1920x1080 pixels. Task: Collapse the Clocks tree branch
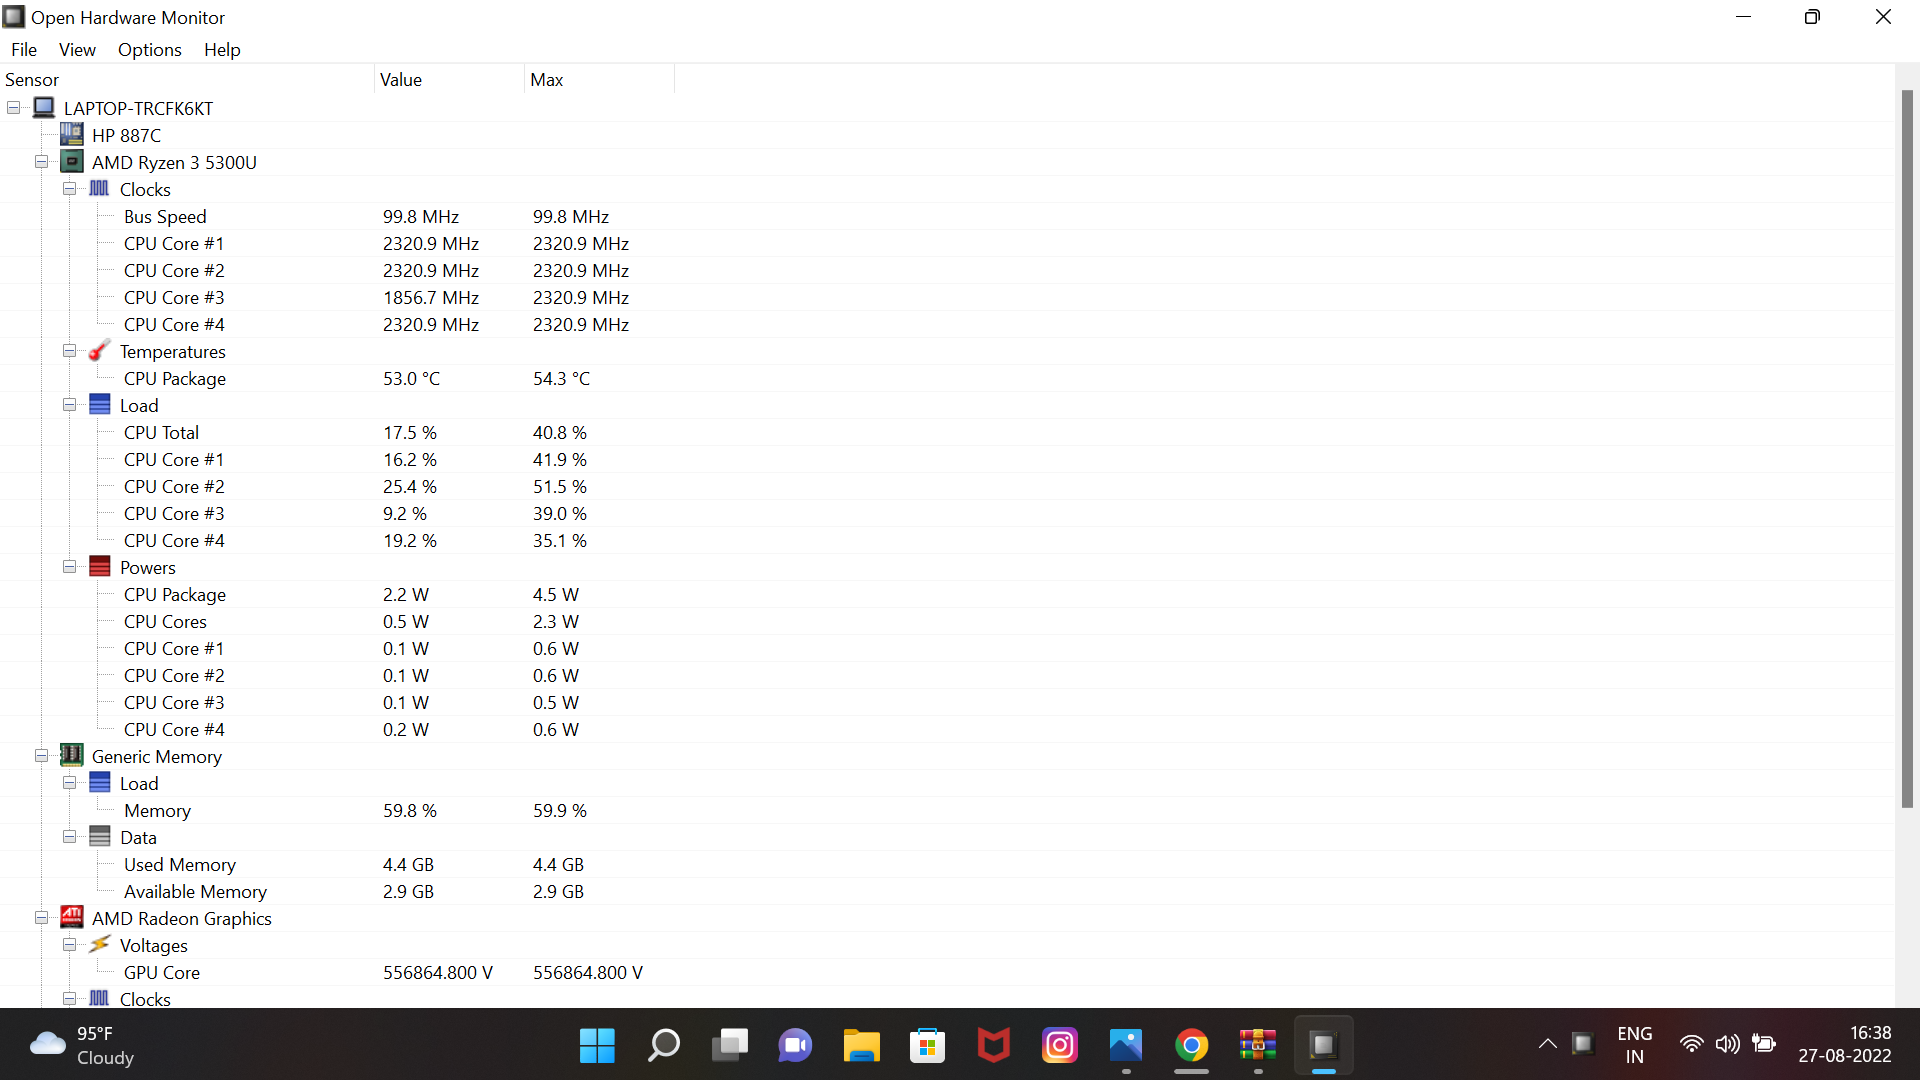(x=69, y=188)
